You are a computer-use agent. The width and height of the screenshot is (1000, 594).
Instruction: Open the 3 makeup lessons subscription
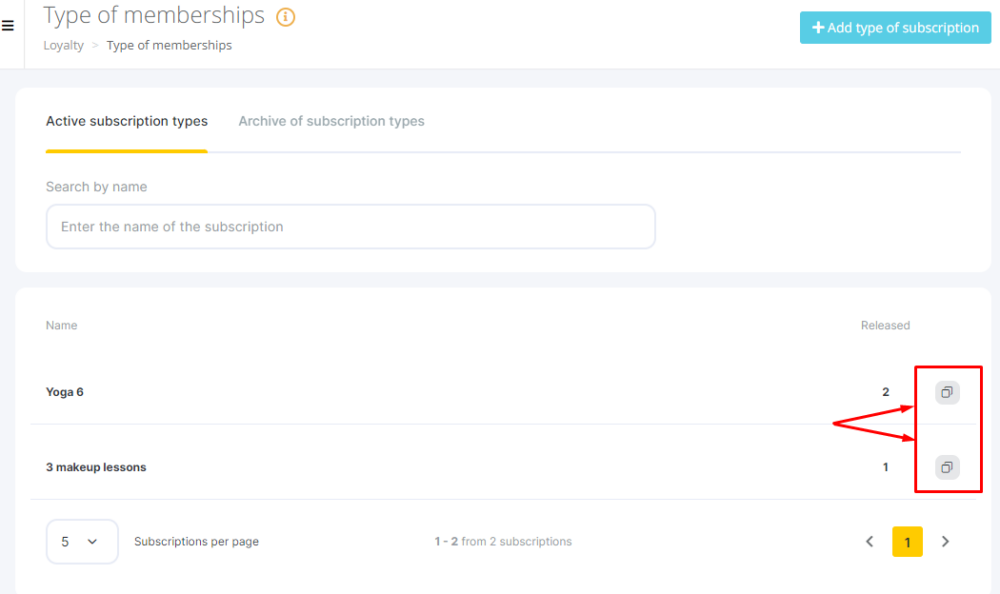tap(96, 467)
